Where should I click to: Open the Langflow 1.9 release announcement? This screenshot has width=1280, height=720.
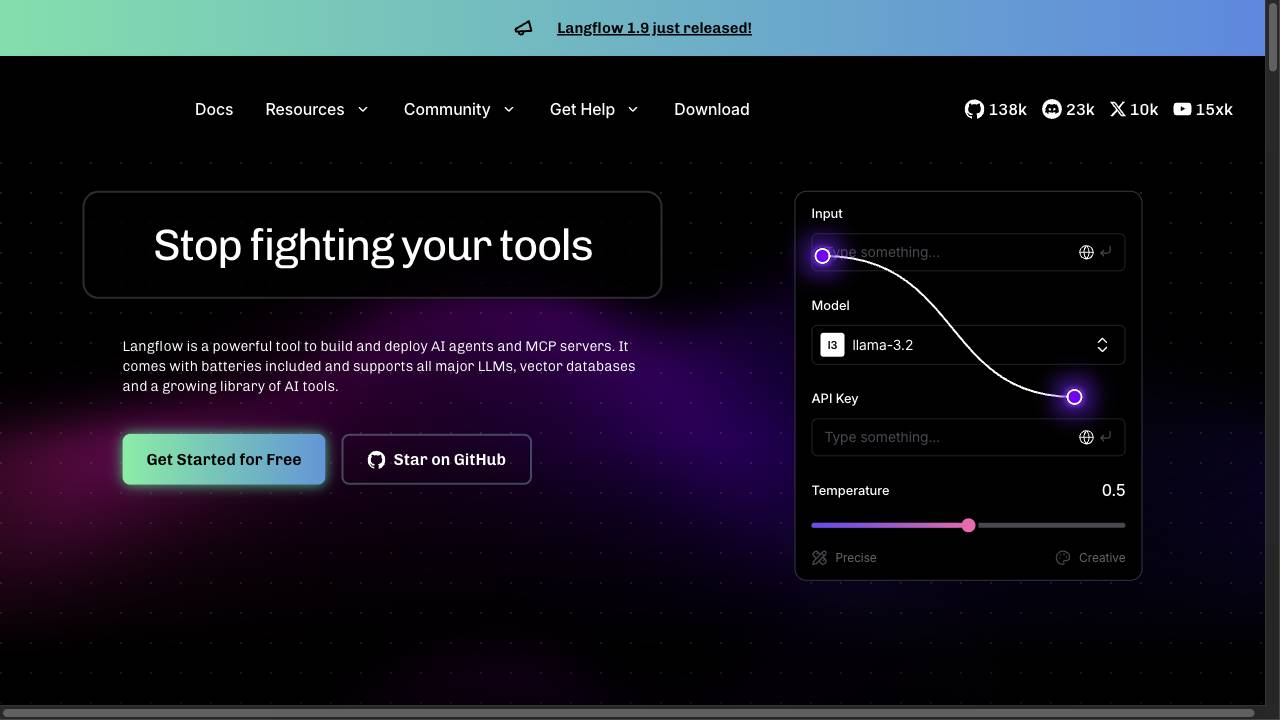tap(654, 28)
